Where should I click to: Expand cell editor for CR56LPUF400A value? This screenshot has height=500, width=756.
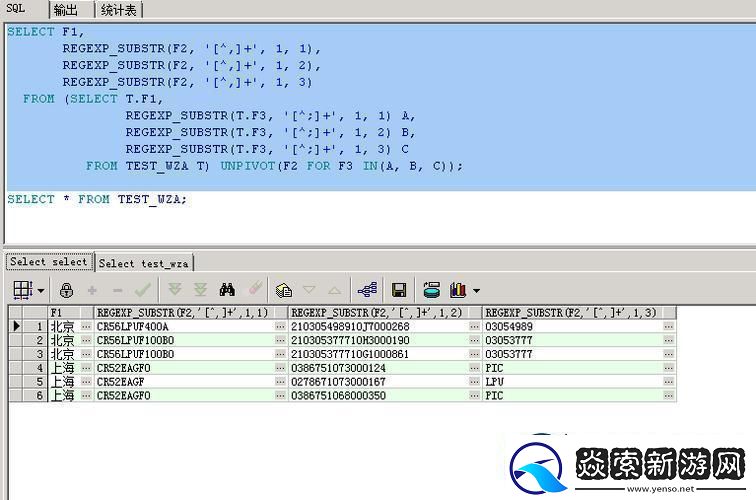tap(280, 327)
